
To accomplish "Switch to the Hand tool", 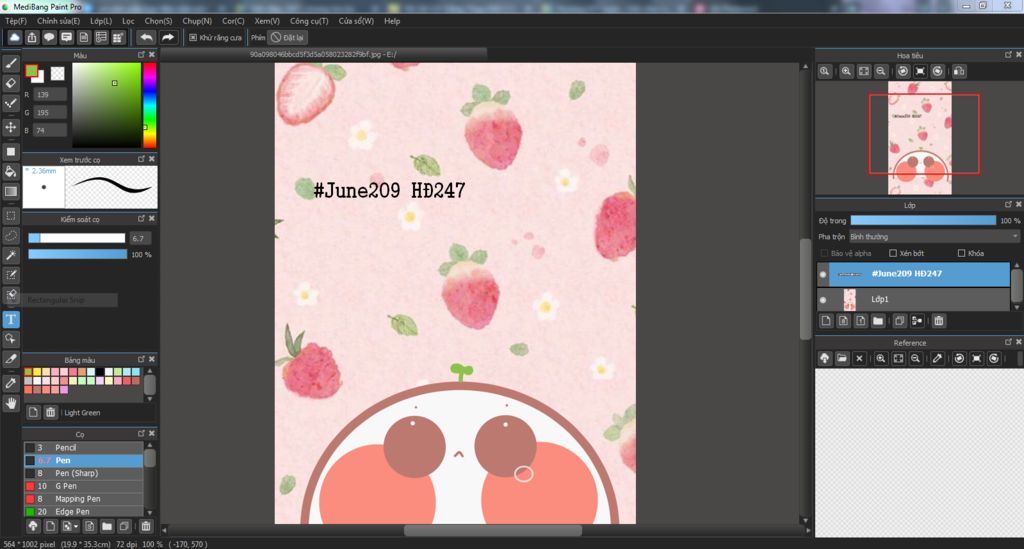I will (11, 403).
